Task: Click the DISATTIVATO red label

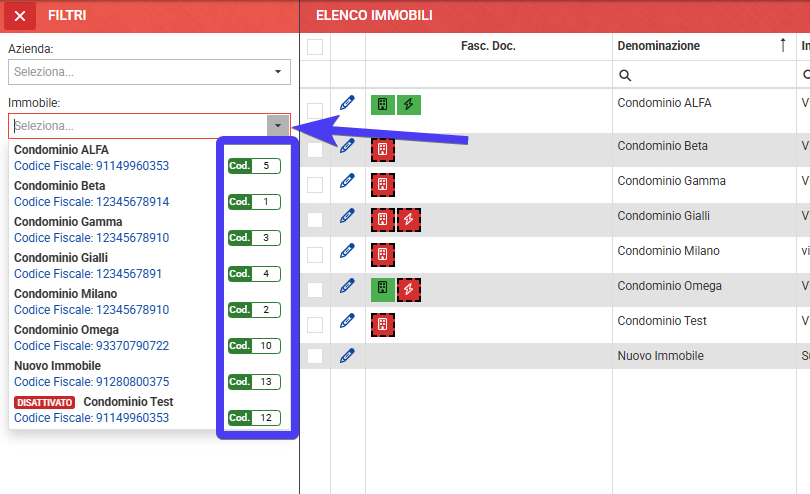Action: [x=44, y=403]
